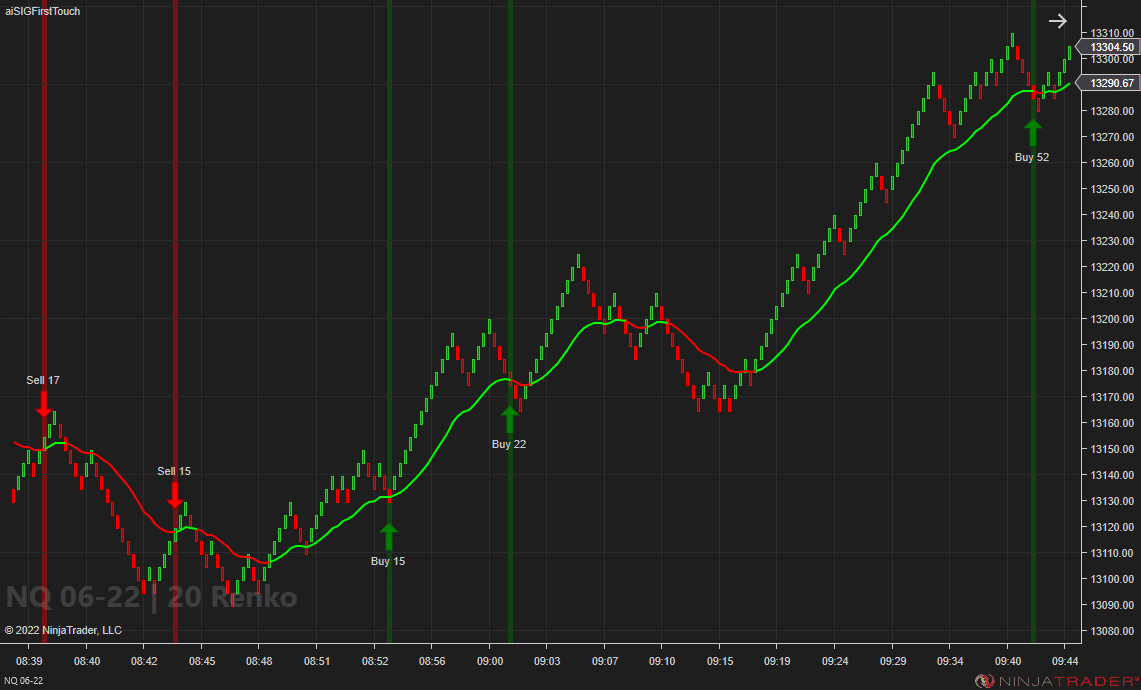Select the Sell 17 red arrow signal
Screen dimensions: 1141x690
coord(44,406)
